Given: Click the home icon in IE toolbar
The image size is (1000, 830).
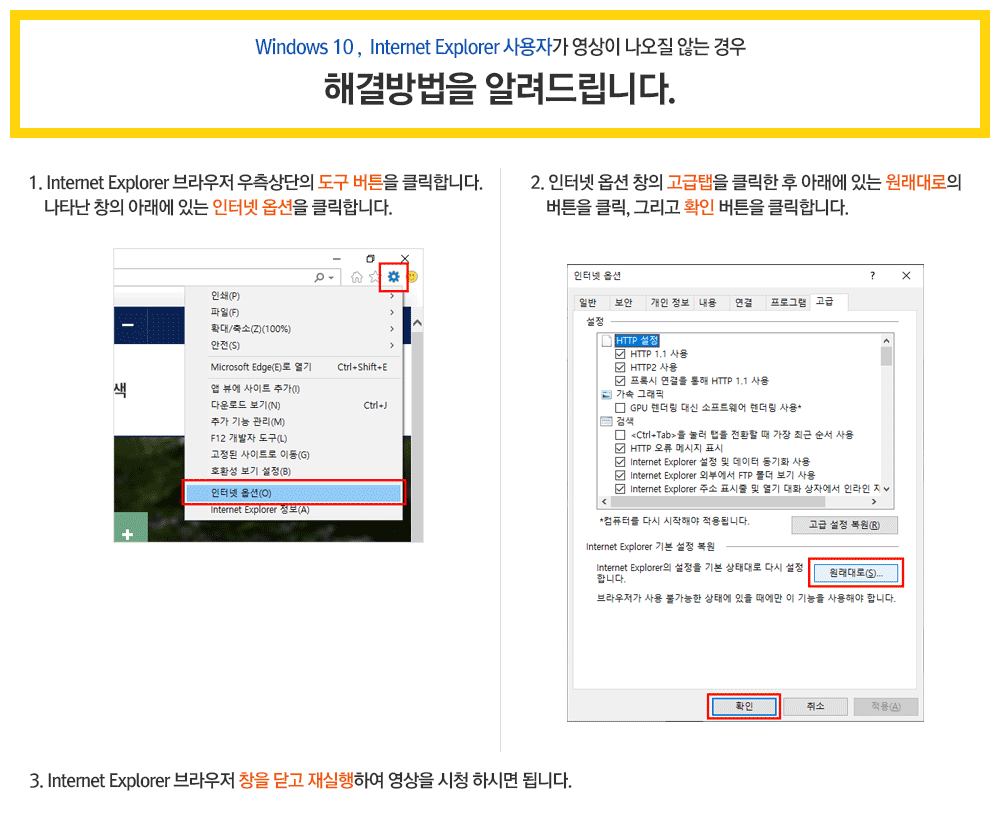Looking at the screenshot, I should [x=357, y=277].
